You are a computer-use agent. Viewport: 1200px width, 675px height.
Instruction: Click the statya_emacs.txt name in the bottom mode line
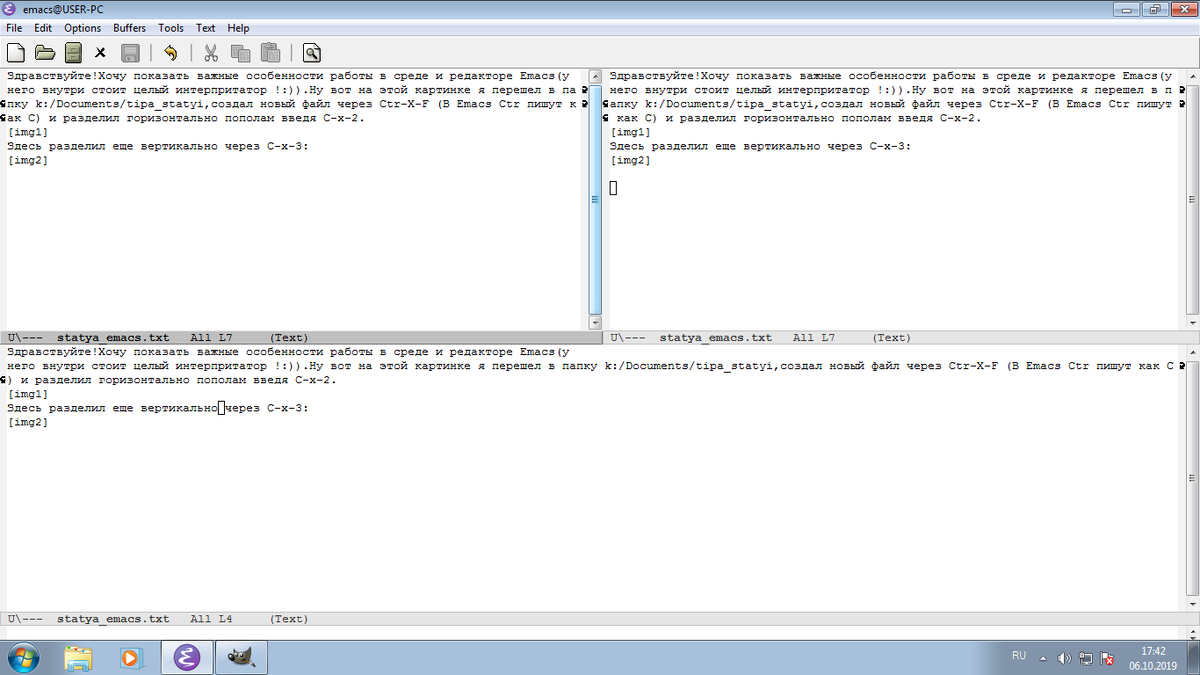(x=113, y=619)
